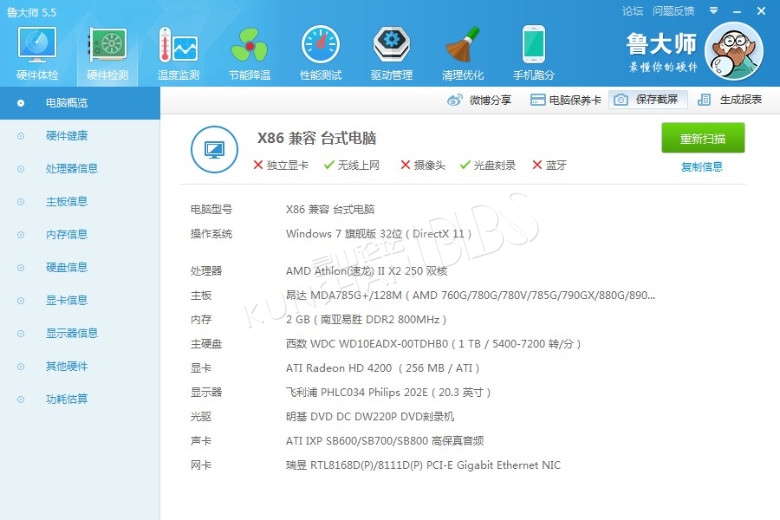The width and height of the screenshot is (780, 520).
Task: Open the 问题反馈 feedback link
Action: coord(674,11)
